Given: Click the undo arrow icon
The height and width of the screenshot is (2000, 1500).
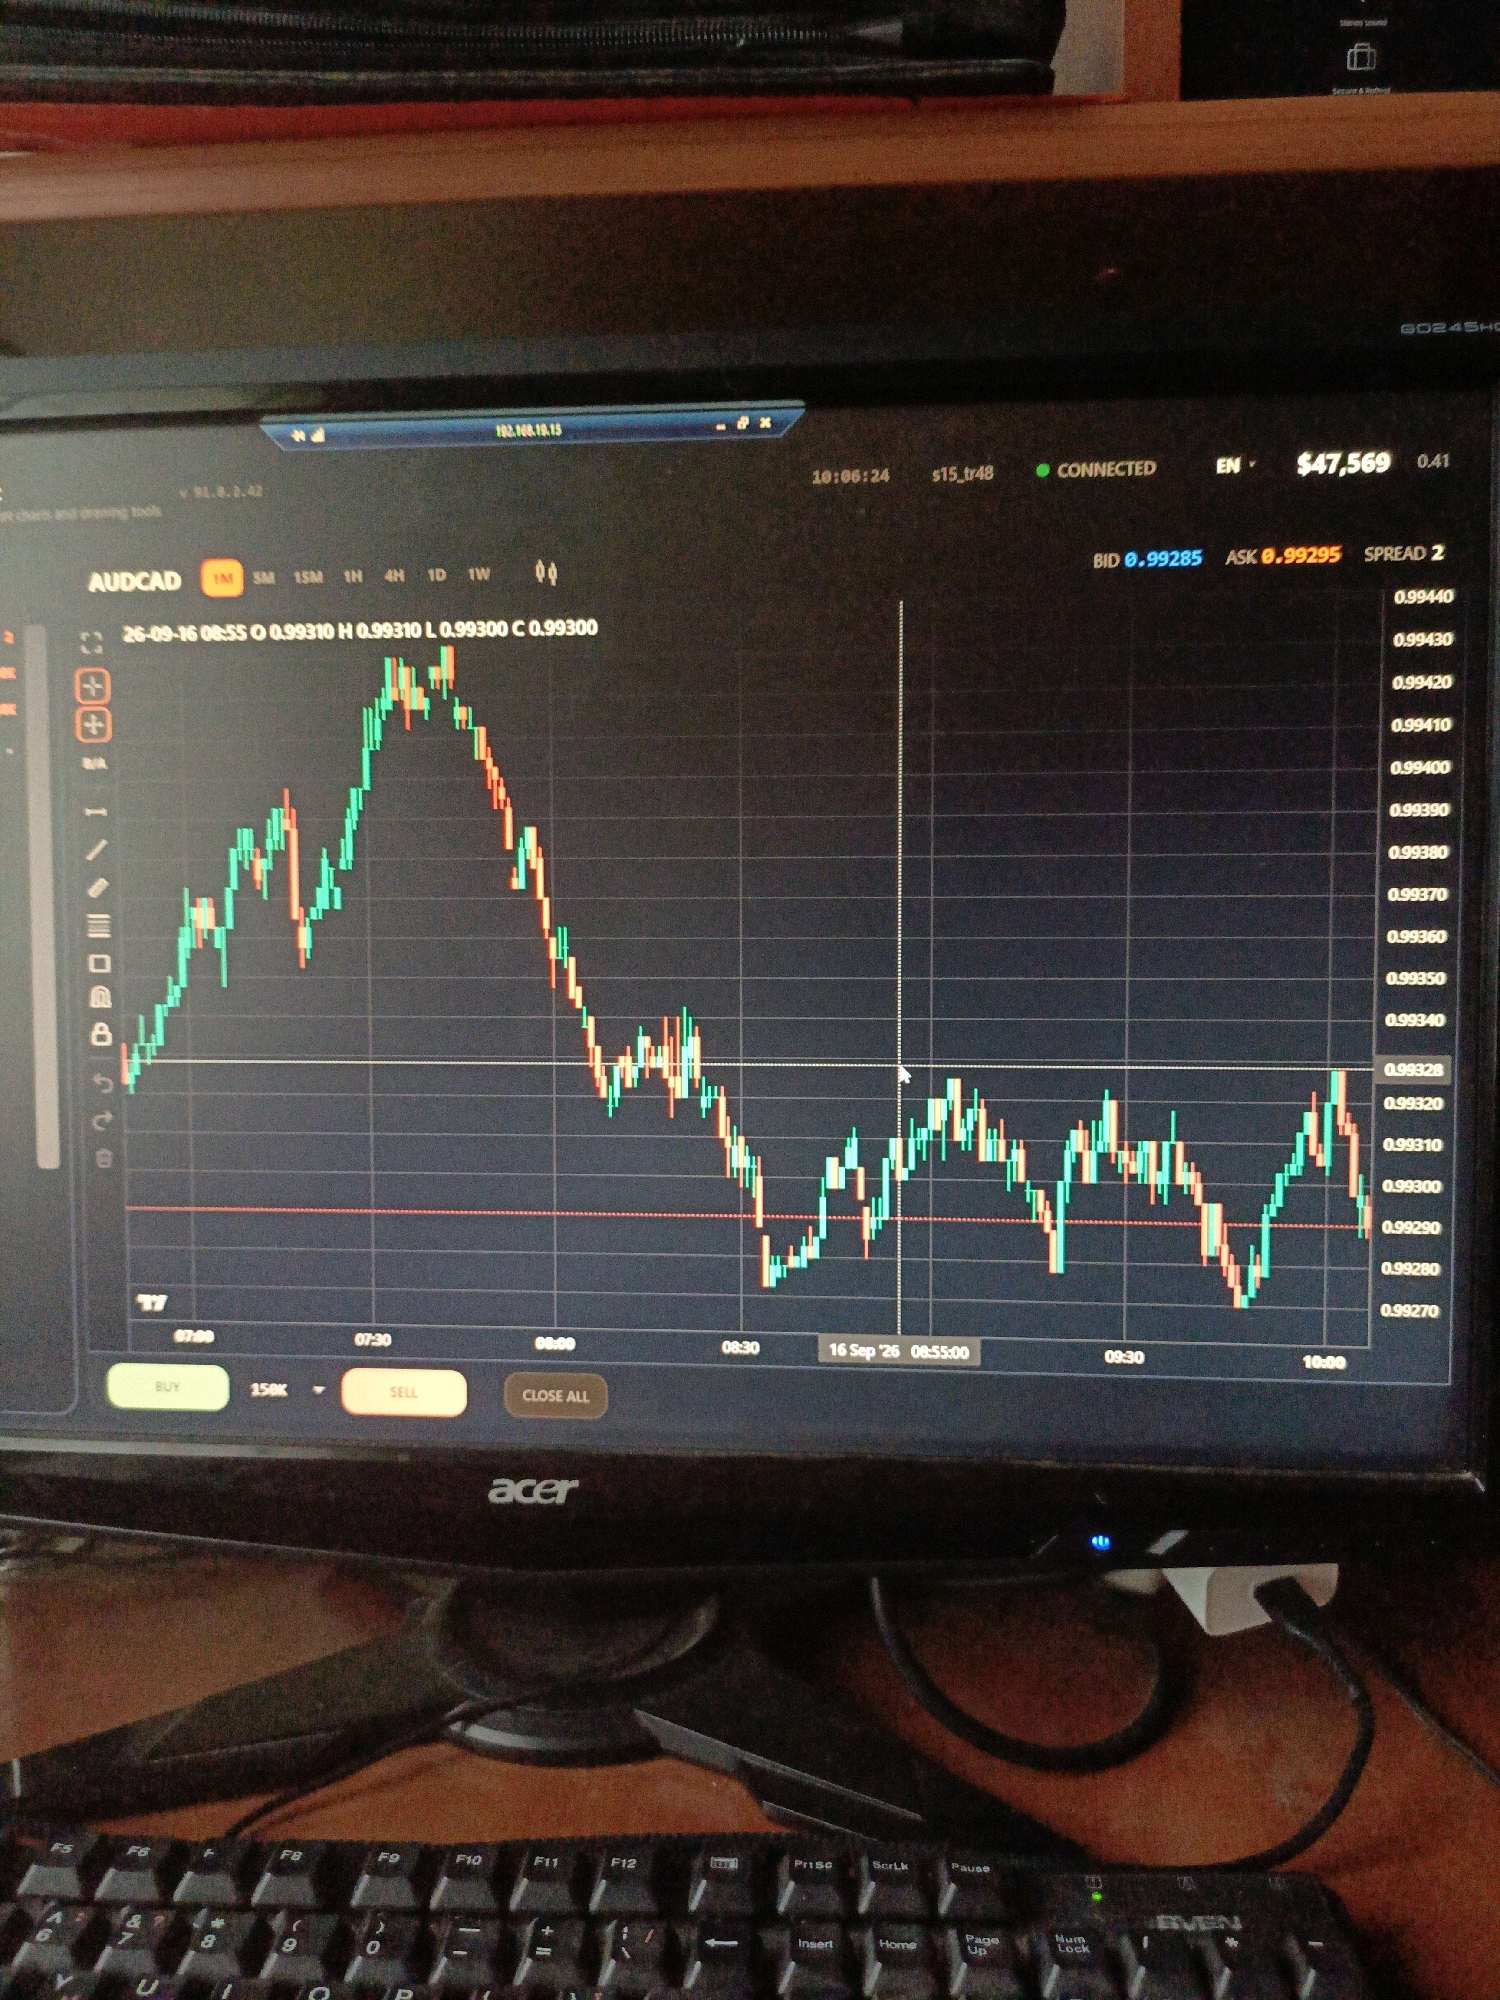Looking at the screenshot, I should (102, 1082).
